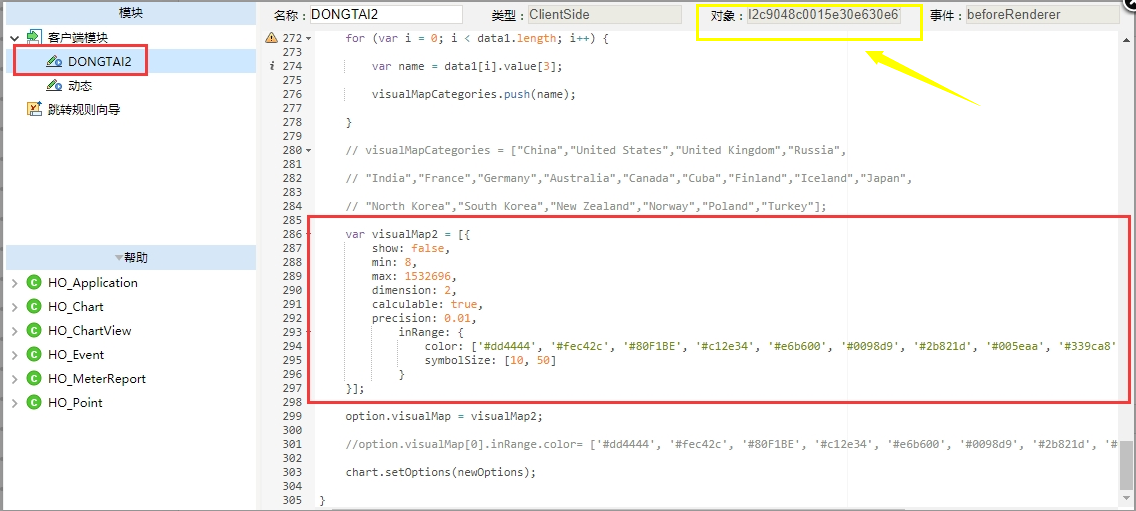
Task: Click the HO_MeterReport class icon
Action: coord(33,378)
